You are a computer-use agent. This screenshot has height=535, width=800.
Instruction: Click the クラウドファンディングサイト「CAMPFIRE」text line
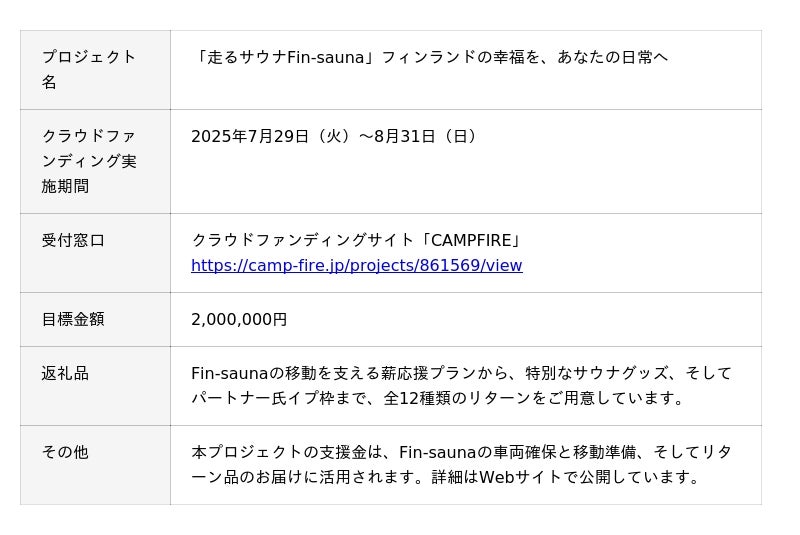coord(356,240)
